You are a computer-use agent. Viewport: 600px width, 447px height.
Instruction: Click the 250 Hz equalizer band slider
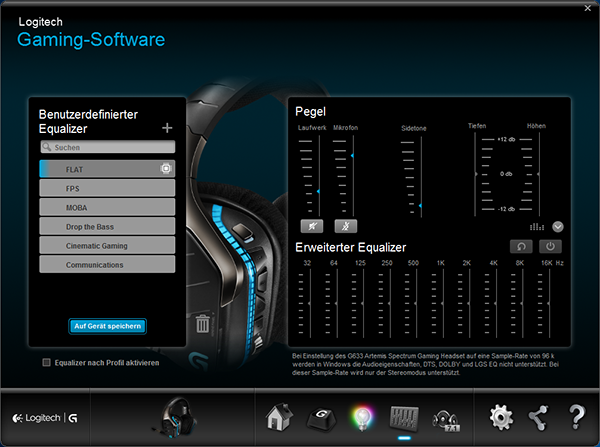pyautogui.click(x=390, y=303)
